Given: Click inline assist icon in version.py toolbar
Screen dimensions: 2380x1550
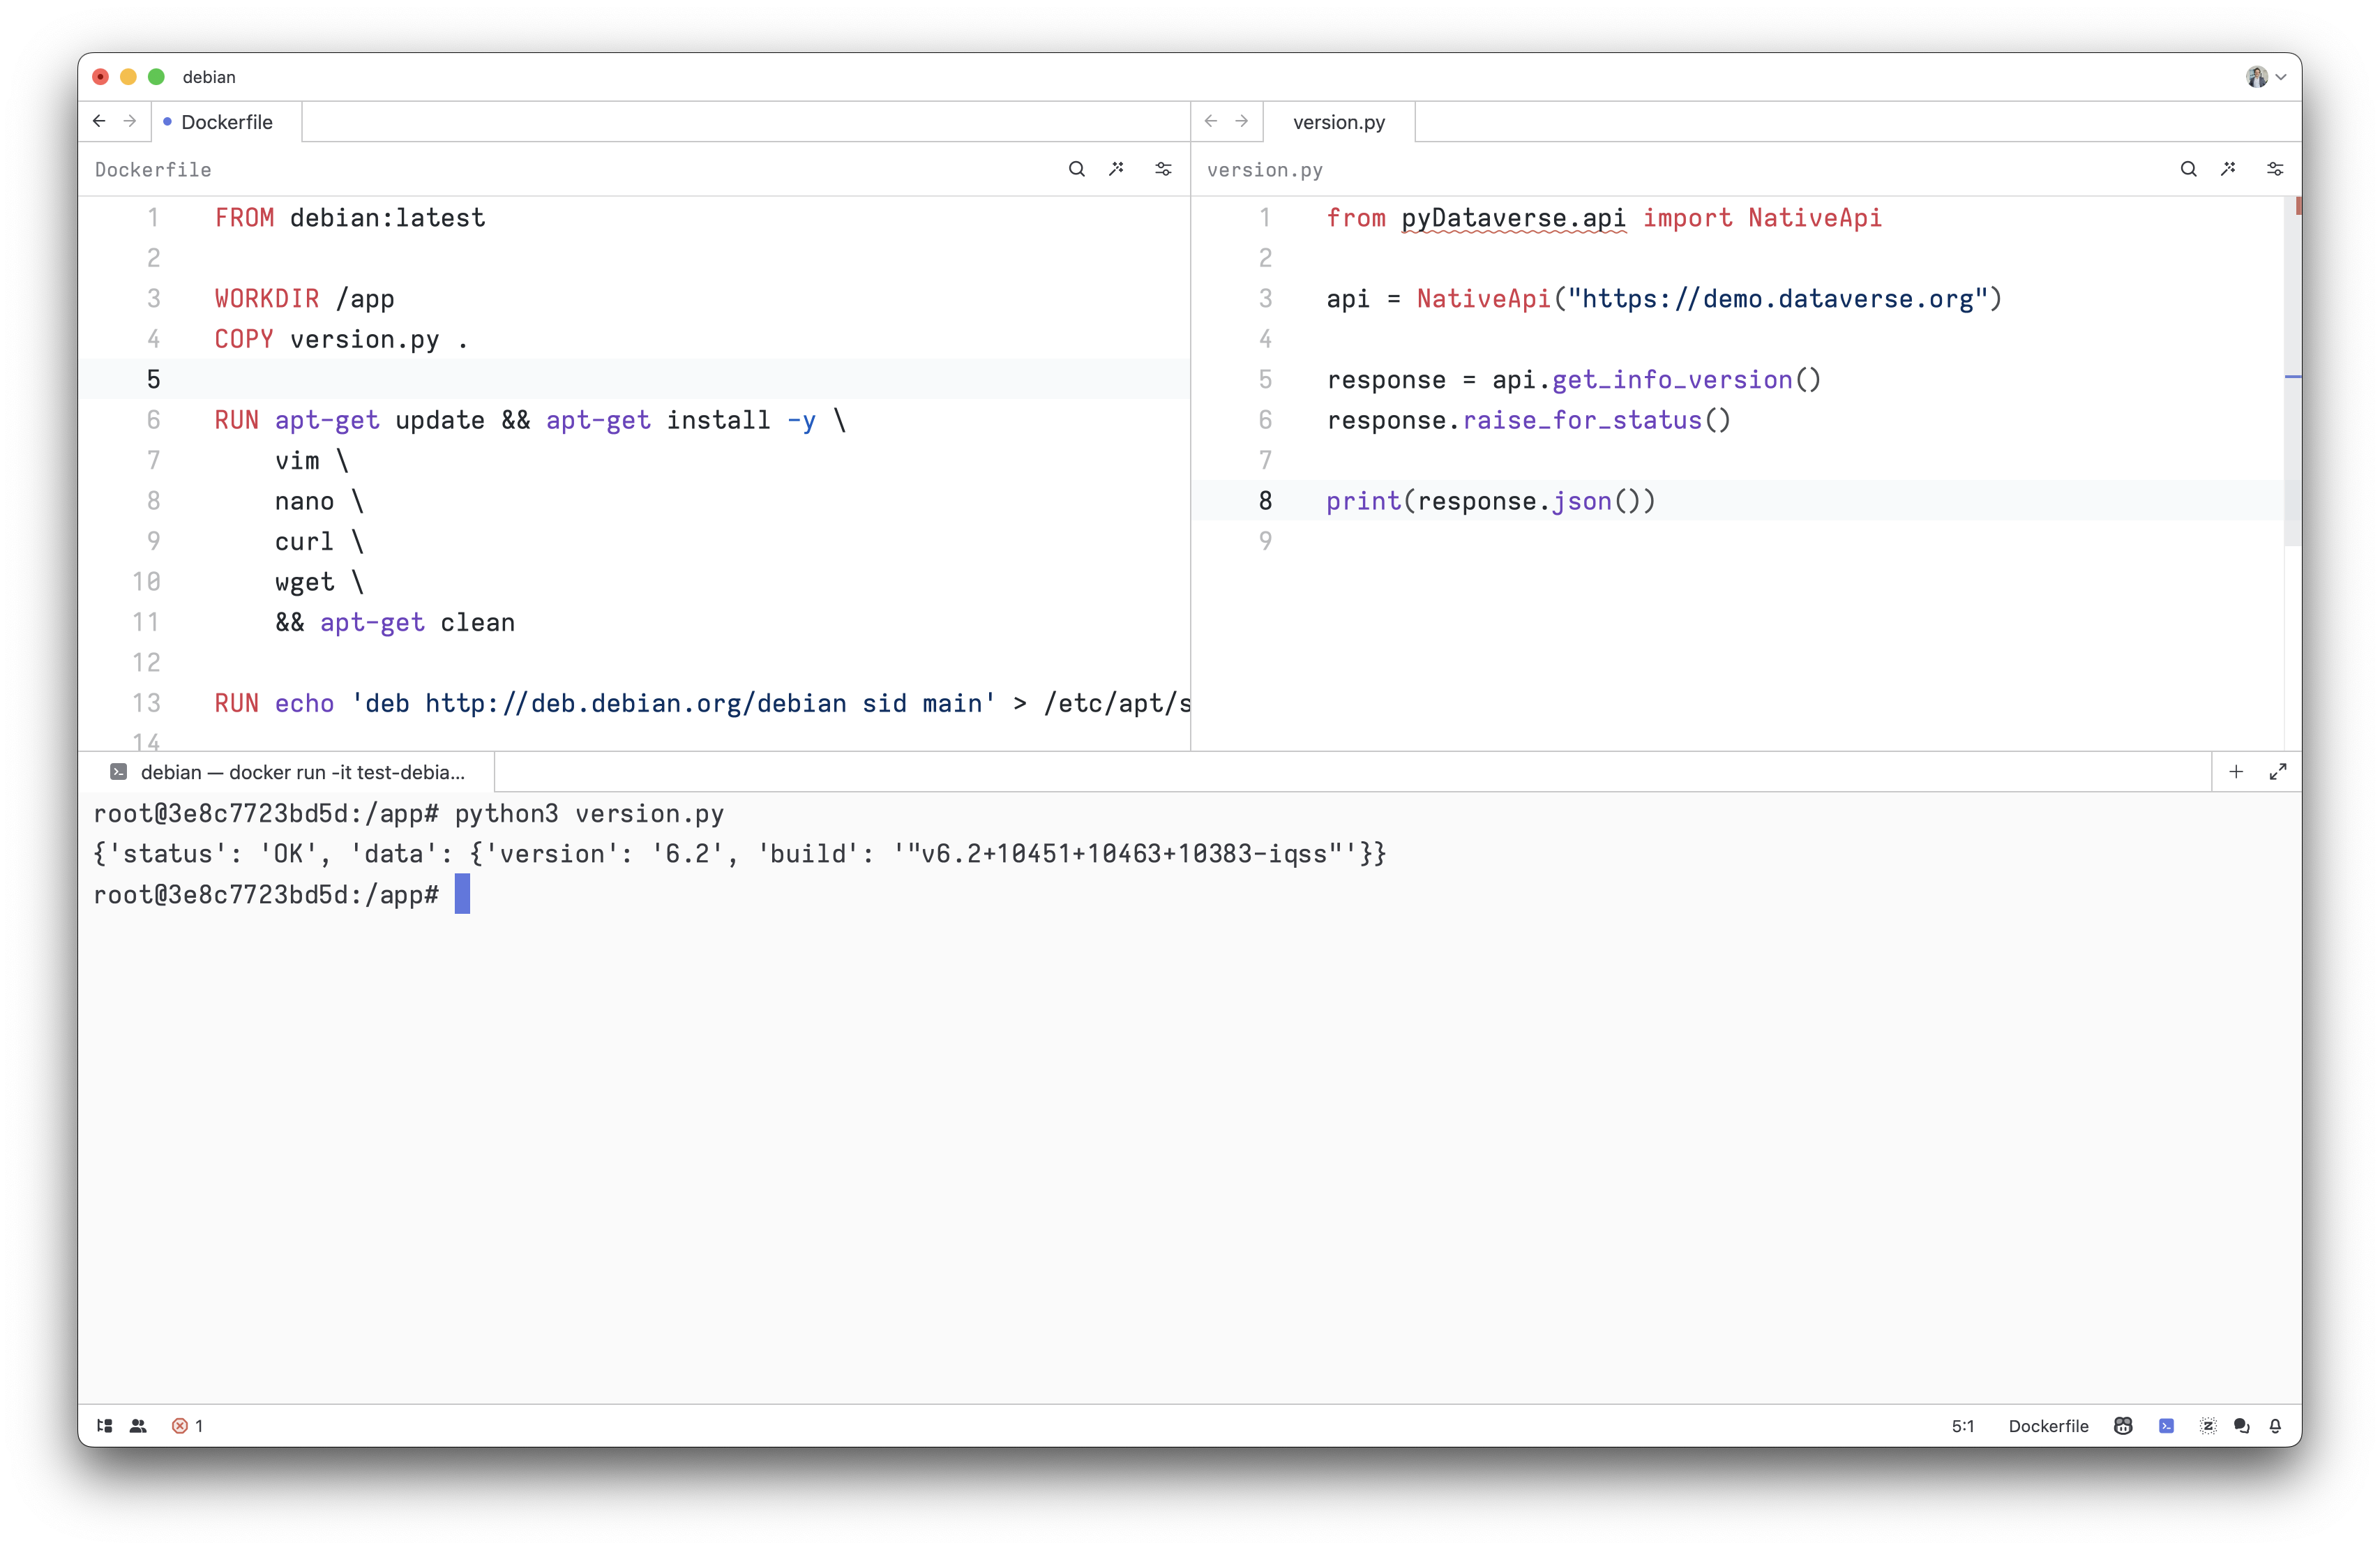Looking at the screenshot, I should (2228, 169).
